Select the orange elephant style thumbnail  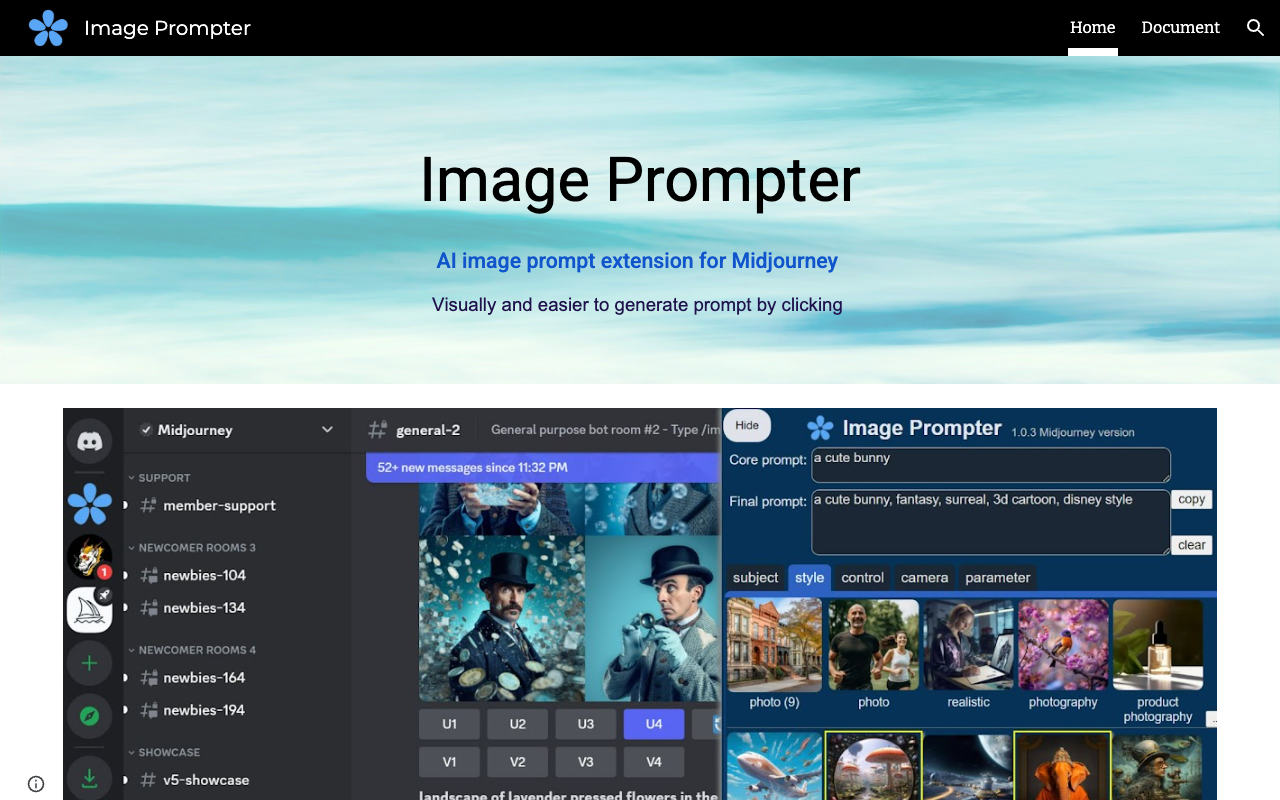1063,766
